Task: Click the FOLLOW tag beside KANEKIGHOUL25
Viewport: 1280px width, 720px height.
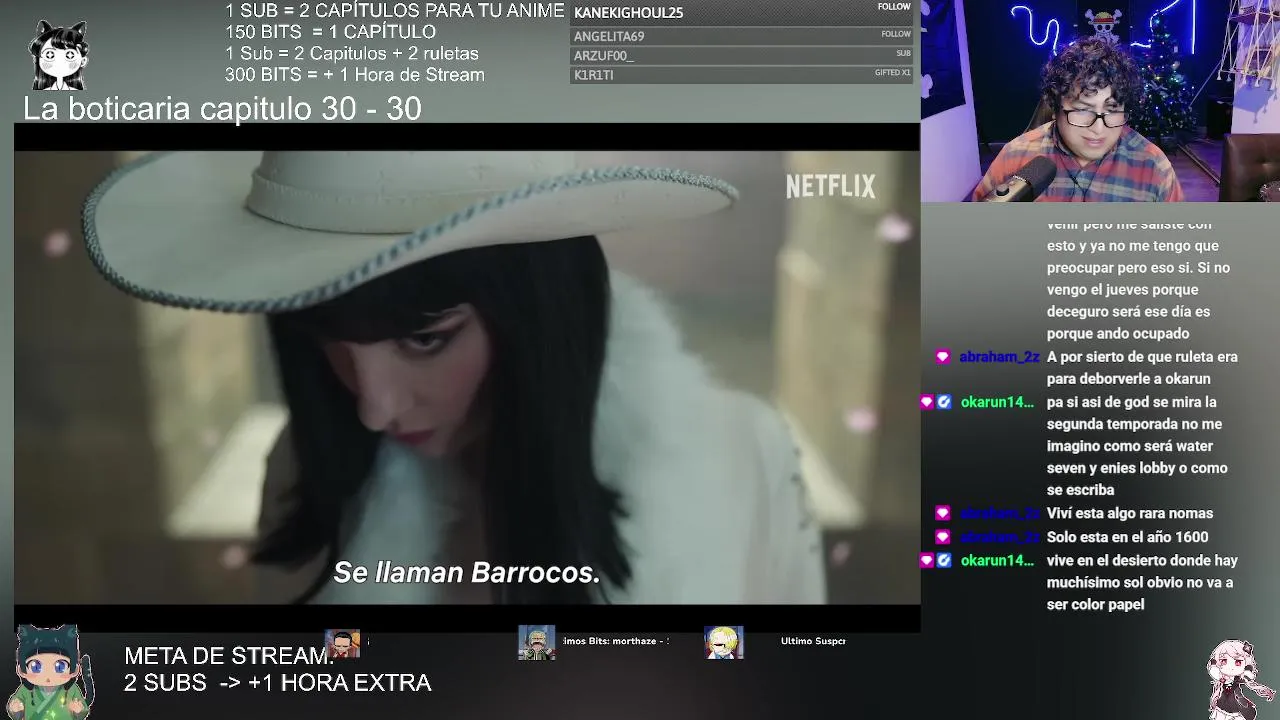Action: [894, 7]
